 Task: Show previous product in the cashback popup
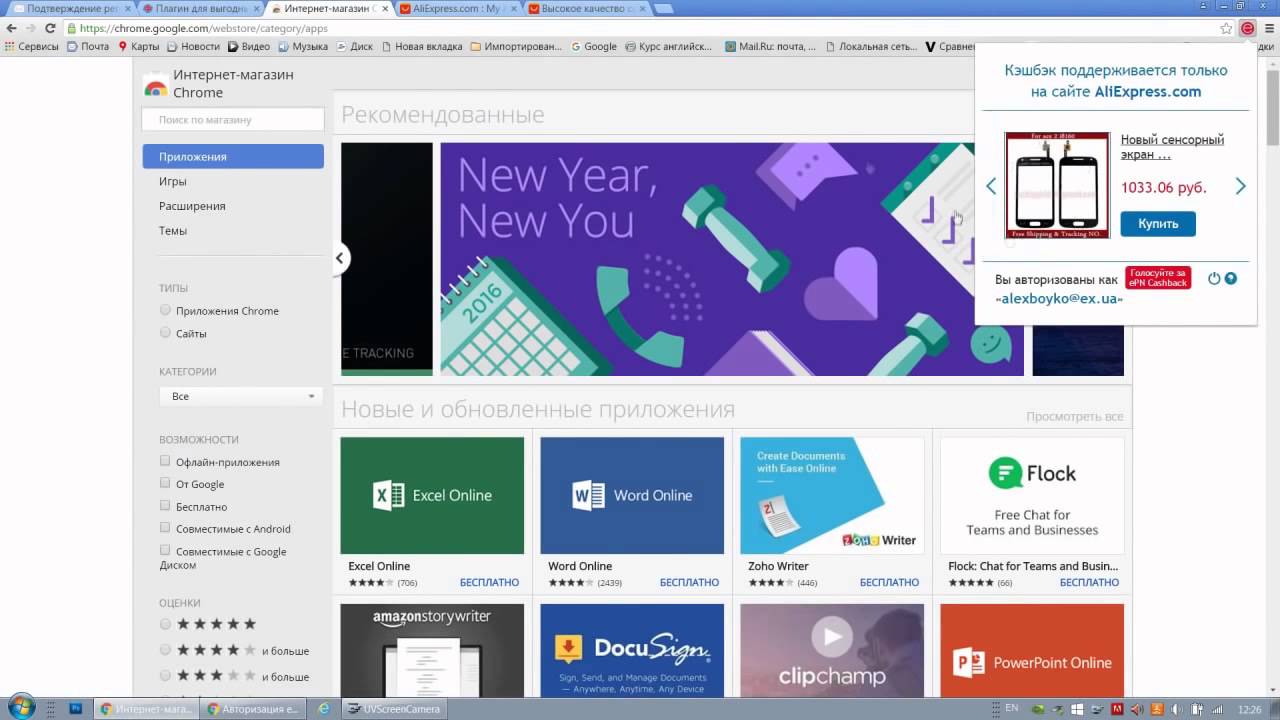(991, 186)
